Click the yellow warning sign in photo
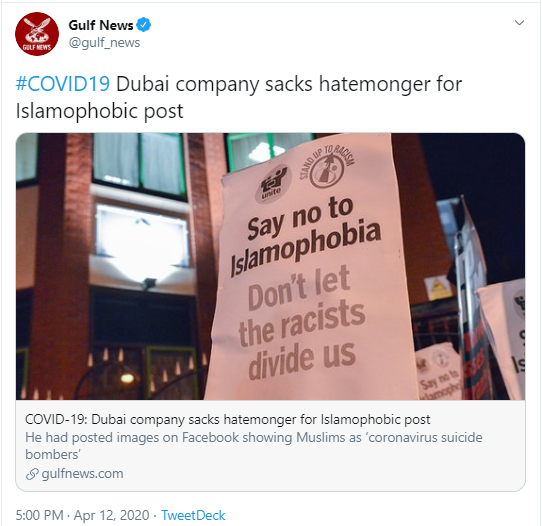542x526 pixels. coord(437,288)
